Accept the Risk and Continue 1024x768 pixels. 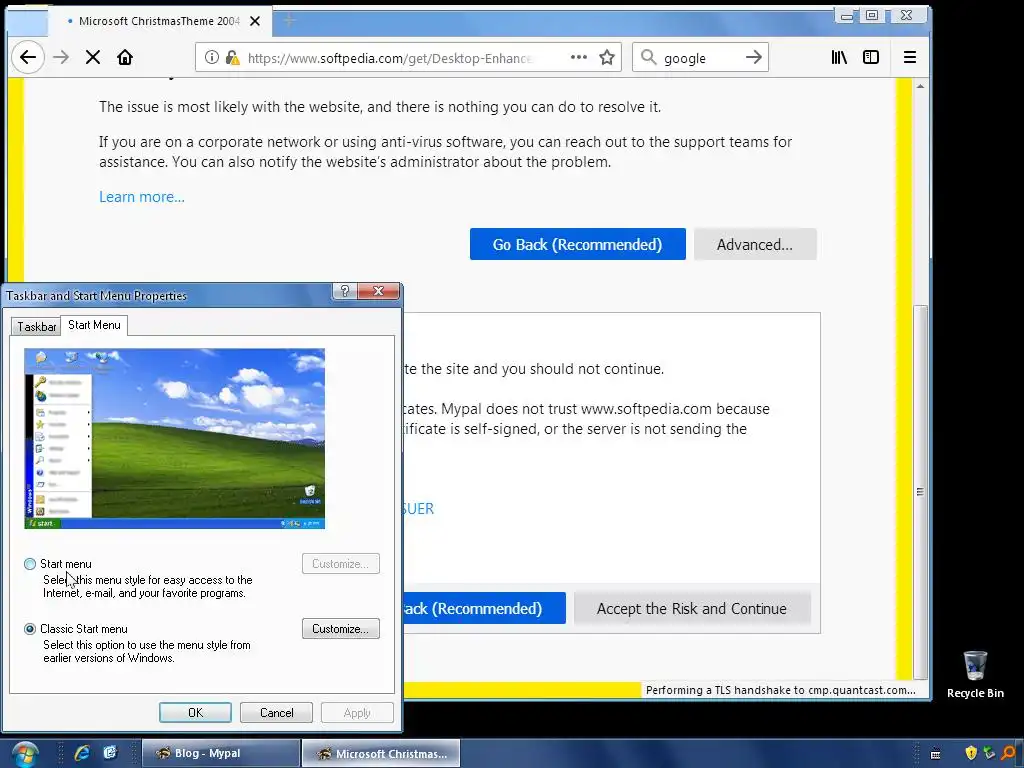coord(692,609)
